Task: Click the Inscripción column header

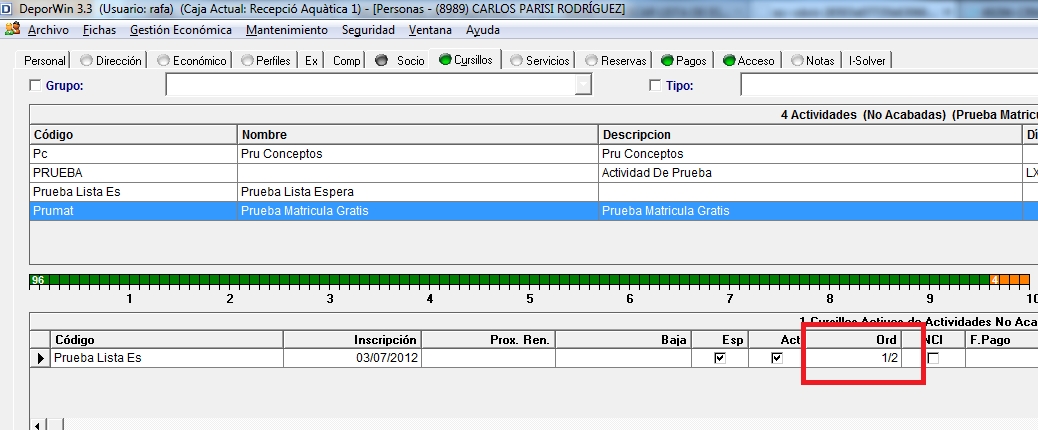Action: [x=352, y=339]
